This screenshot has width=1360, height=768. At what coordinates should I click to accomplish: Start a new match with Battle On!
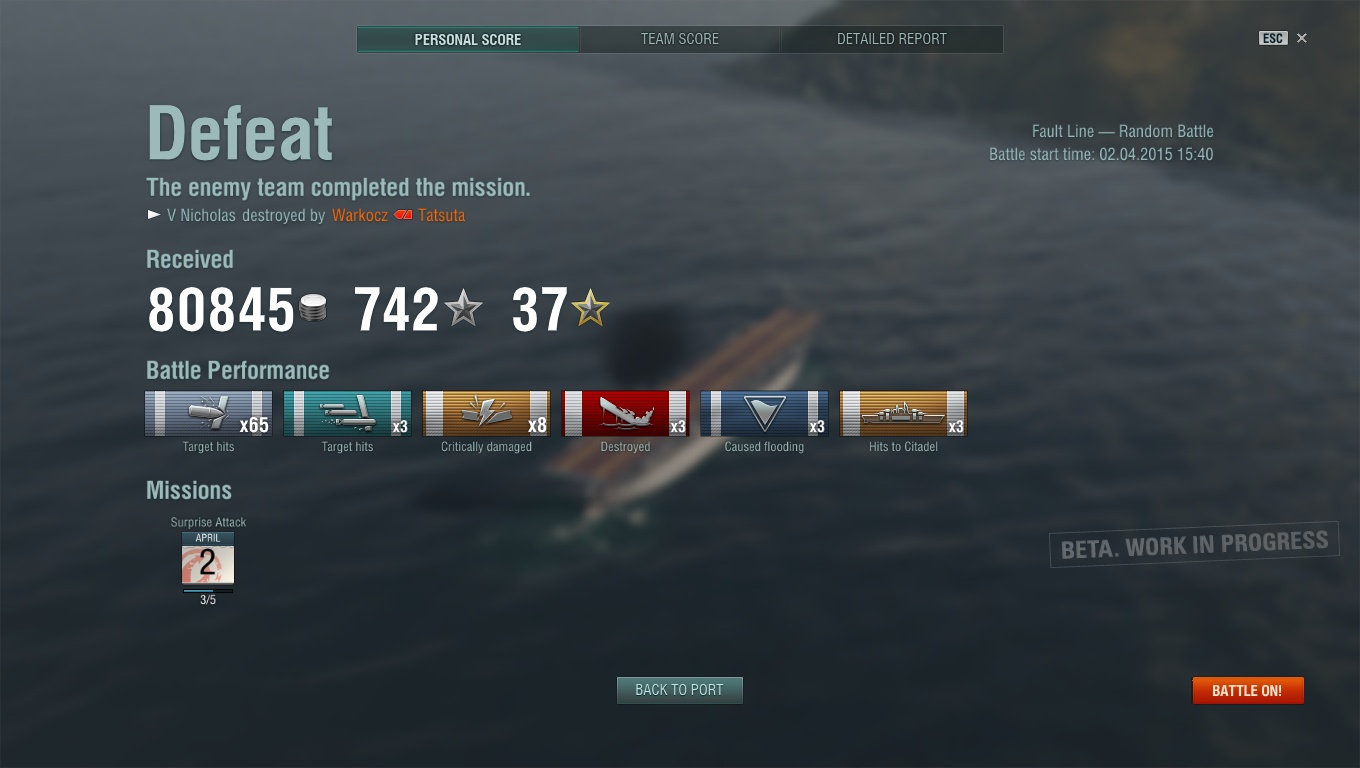click(x=1247, y=690)
